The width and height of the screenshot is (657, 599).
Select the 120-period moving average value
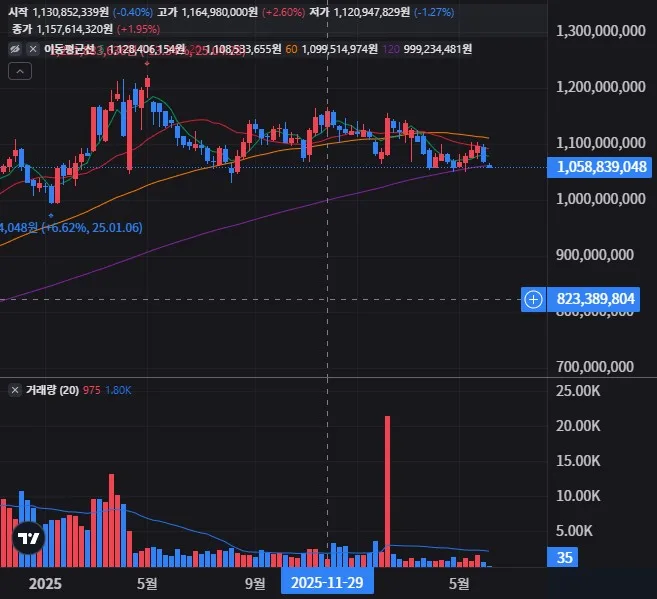tap(437, 49)
